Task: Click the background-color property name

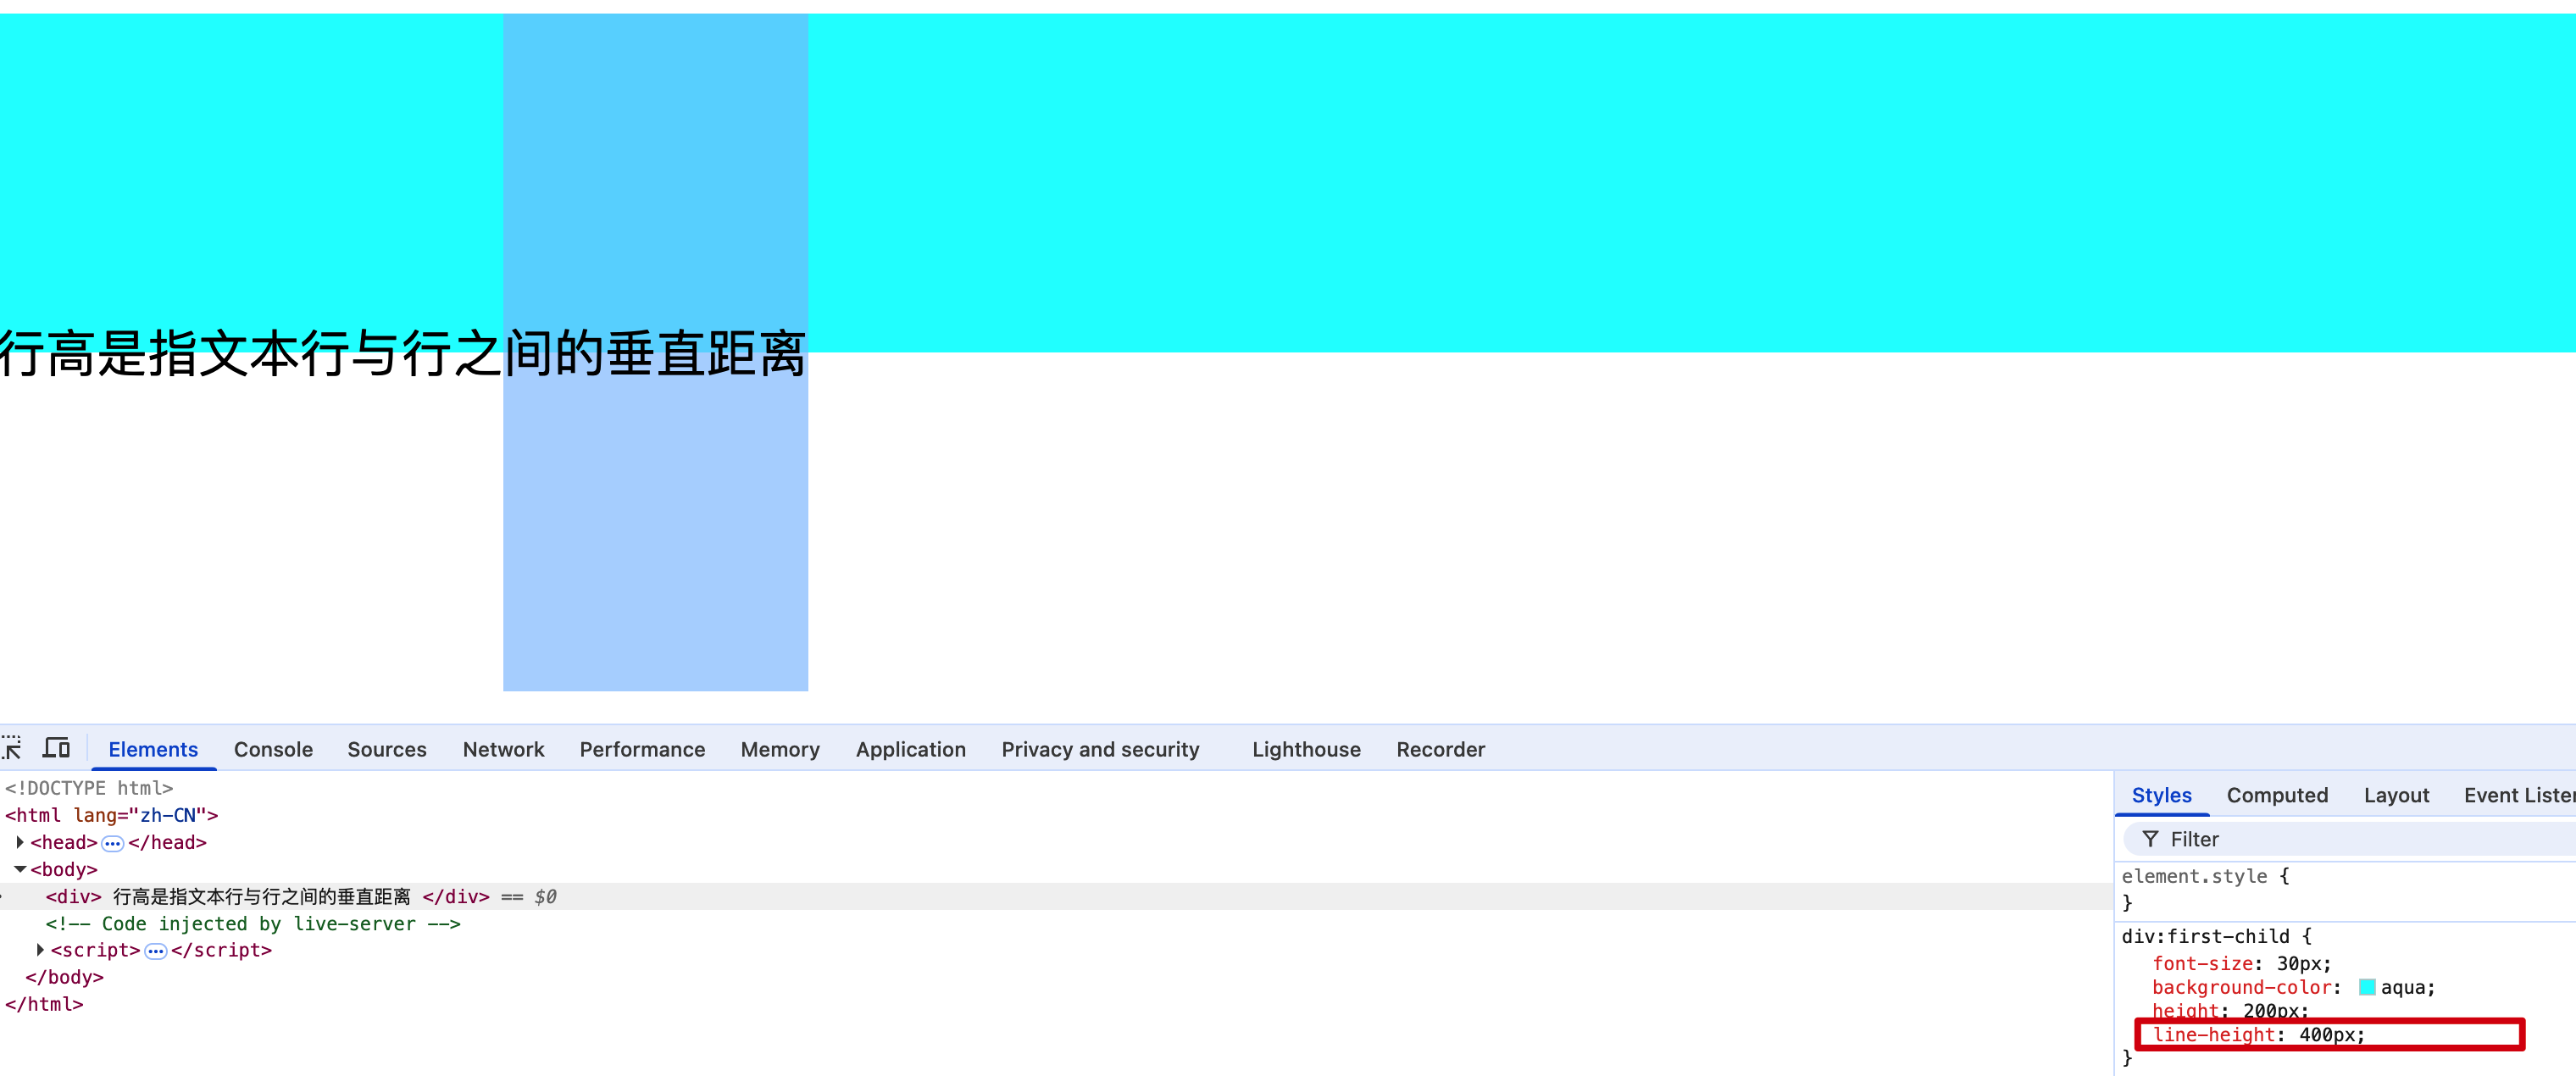Action: point(2242,987)
